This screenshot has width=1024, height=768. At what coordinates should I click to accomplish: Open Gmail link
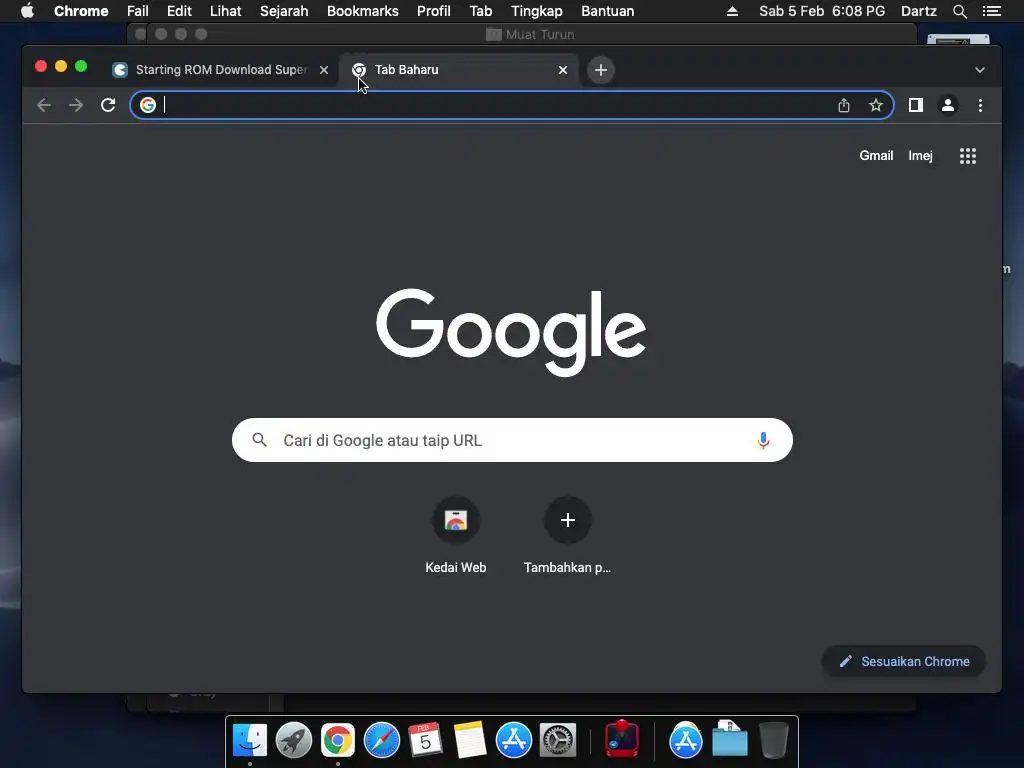click(876, 155)
